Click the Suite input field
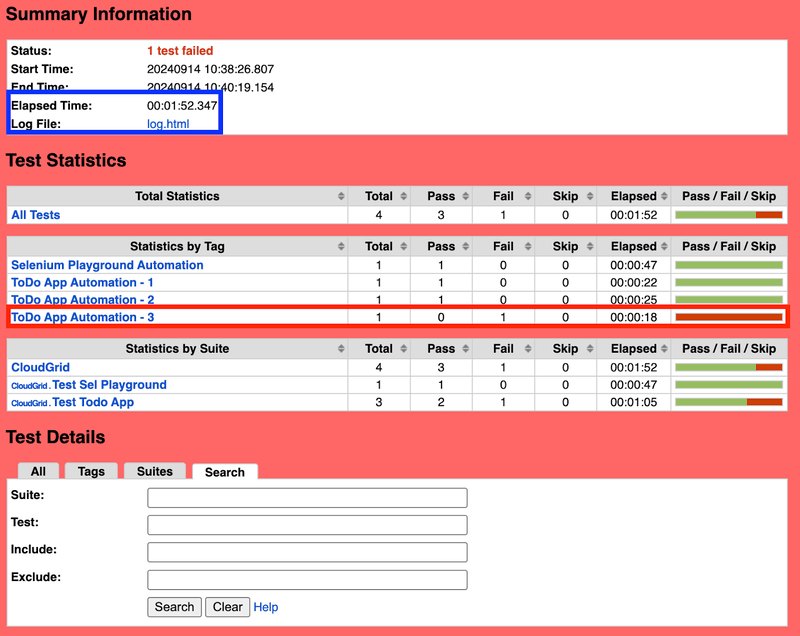Viewport: 800px width, 636px height. 307,498
